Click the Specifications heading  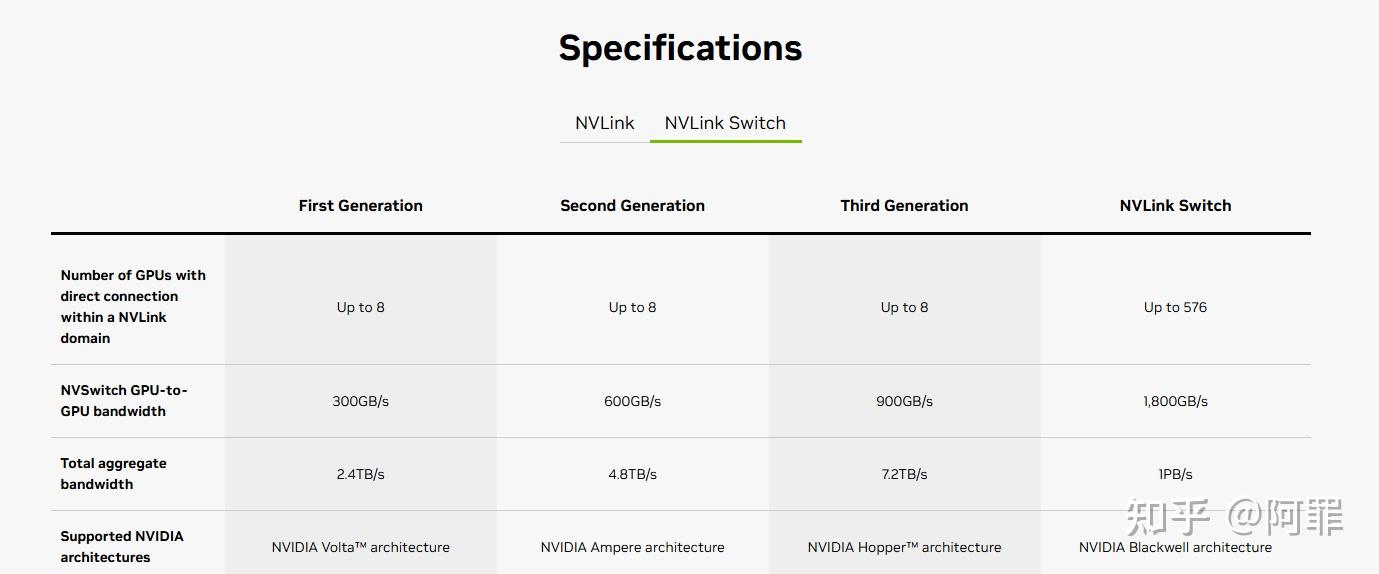tap(680, 48)
